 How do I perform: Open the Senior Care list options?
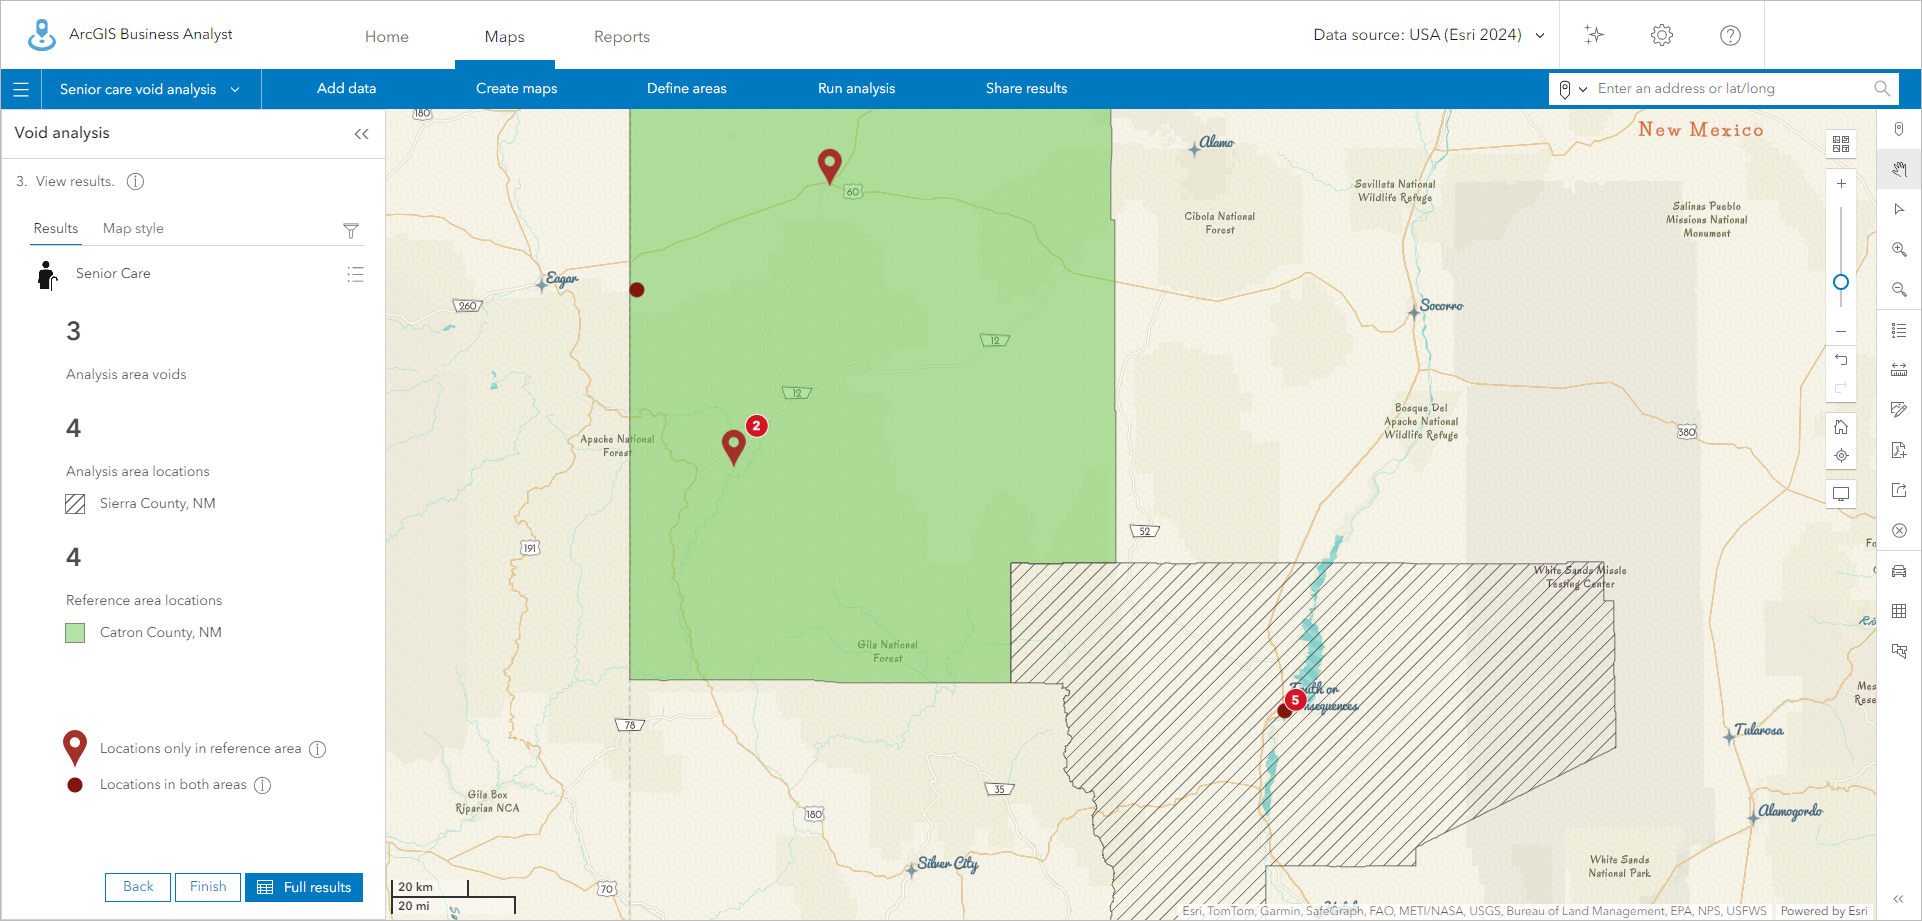(355, 274)
